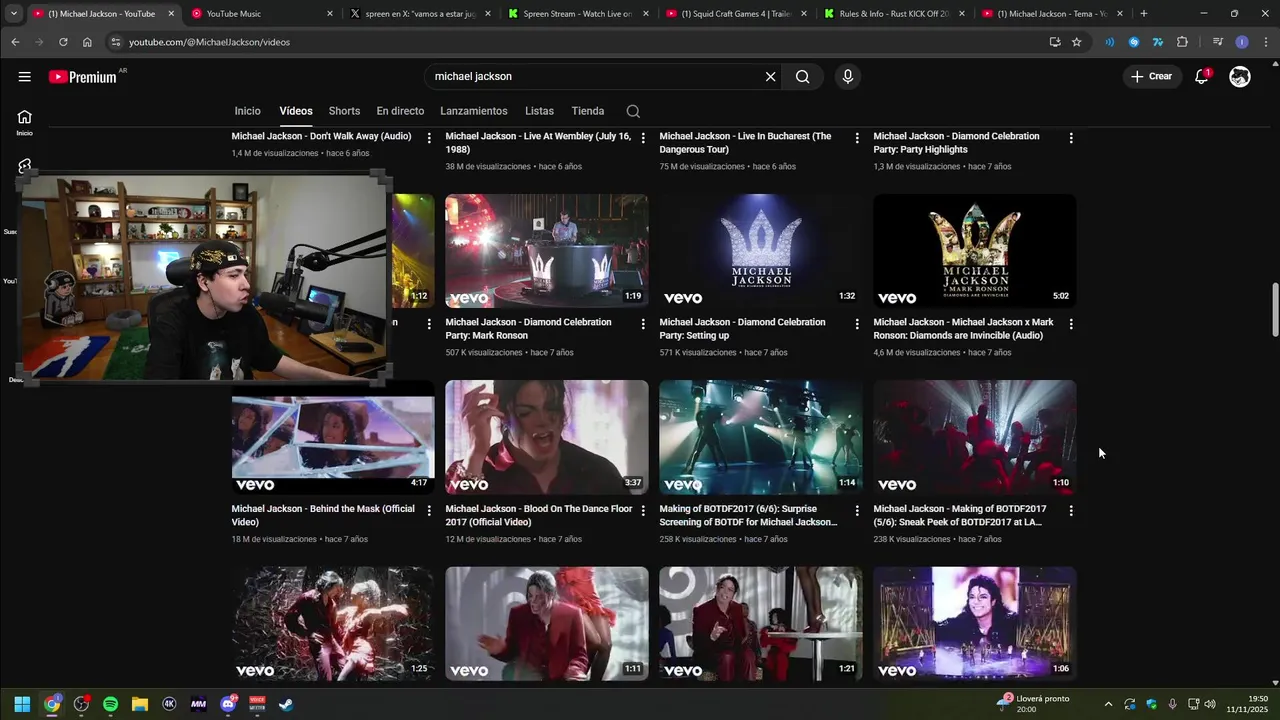This screenshot has height=720, width=1280.
Task: Clear the search box with the X
Action: click(x=770, y=77)
